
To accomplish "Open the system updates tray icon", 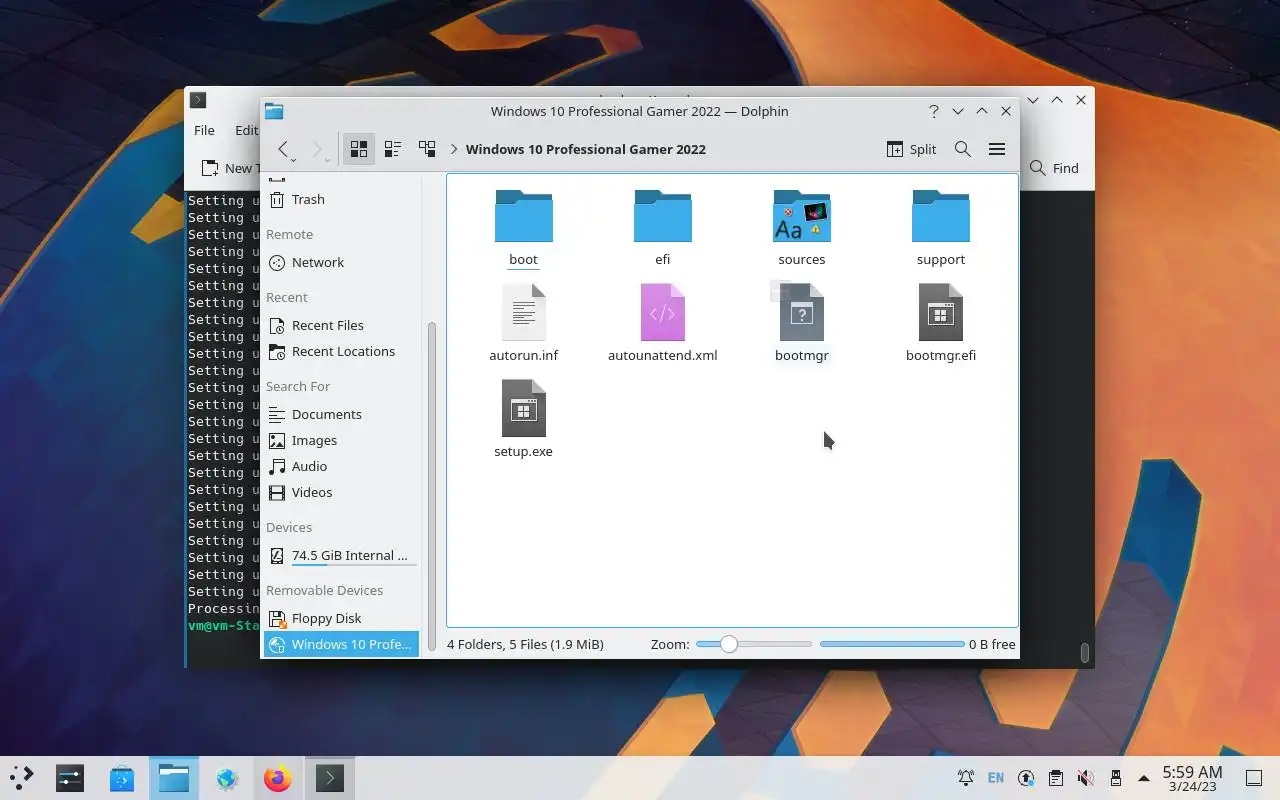I will tap(1026, 778).
